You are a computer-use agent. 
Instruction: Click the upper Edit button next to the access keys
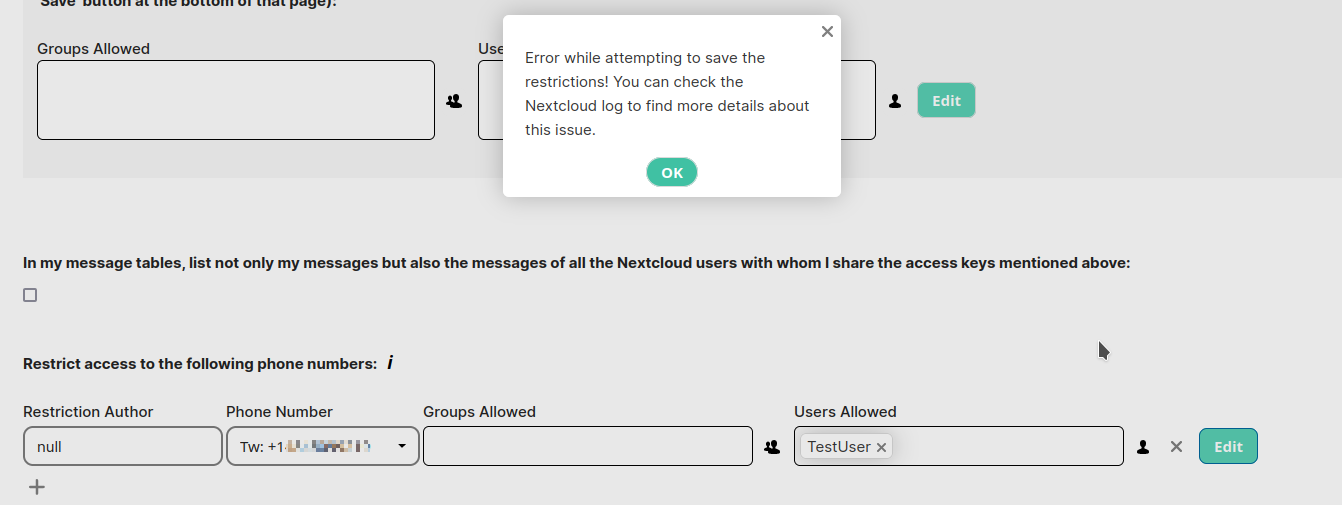click(x=946, y=100)
